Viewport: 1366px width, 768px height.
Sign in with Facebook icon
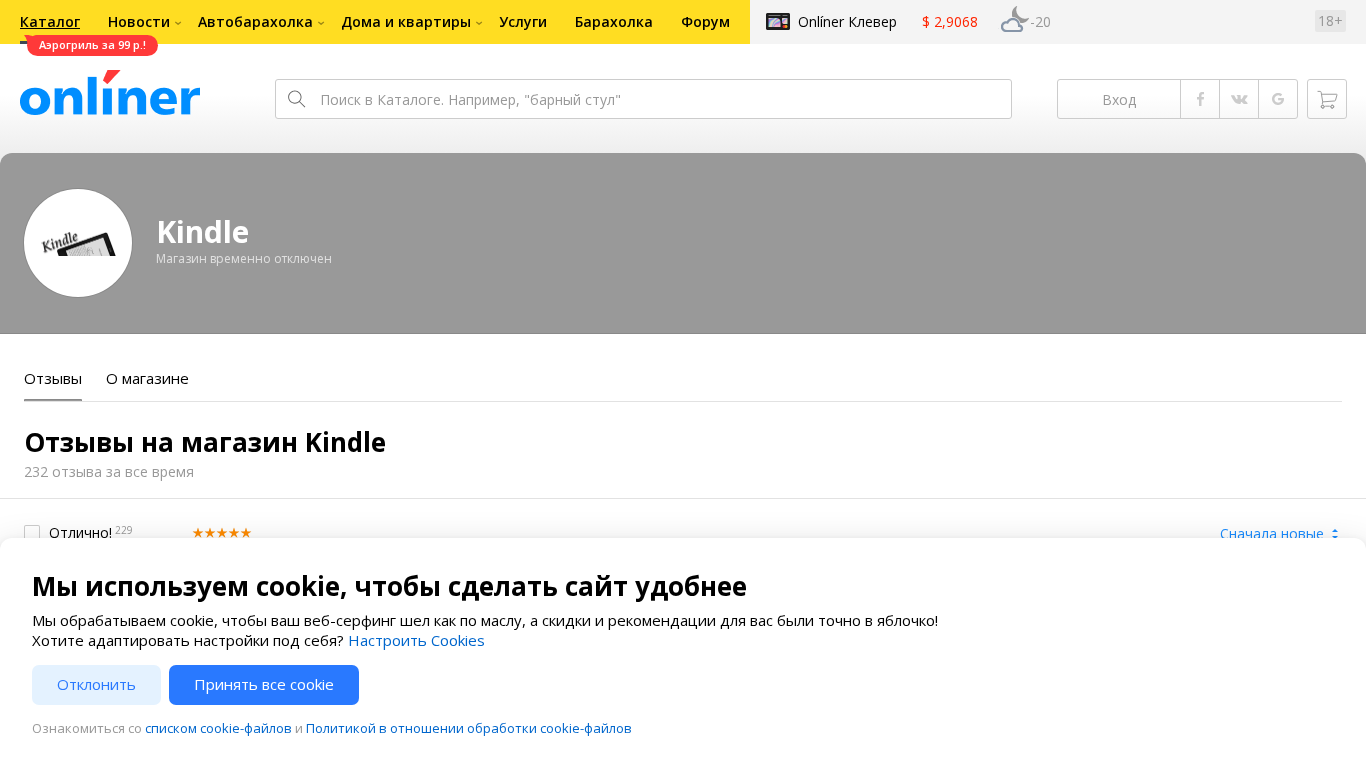click(1200, 99)
